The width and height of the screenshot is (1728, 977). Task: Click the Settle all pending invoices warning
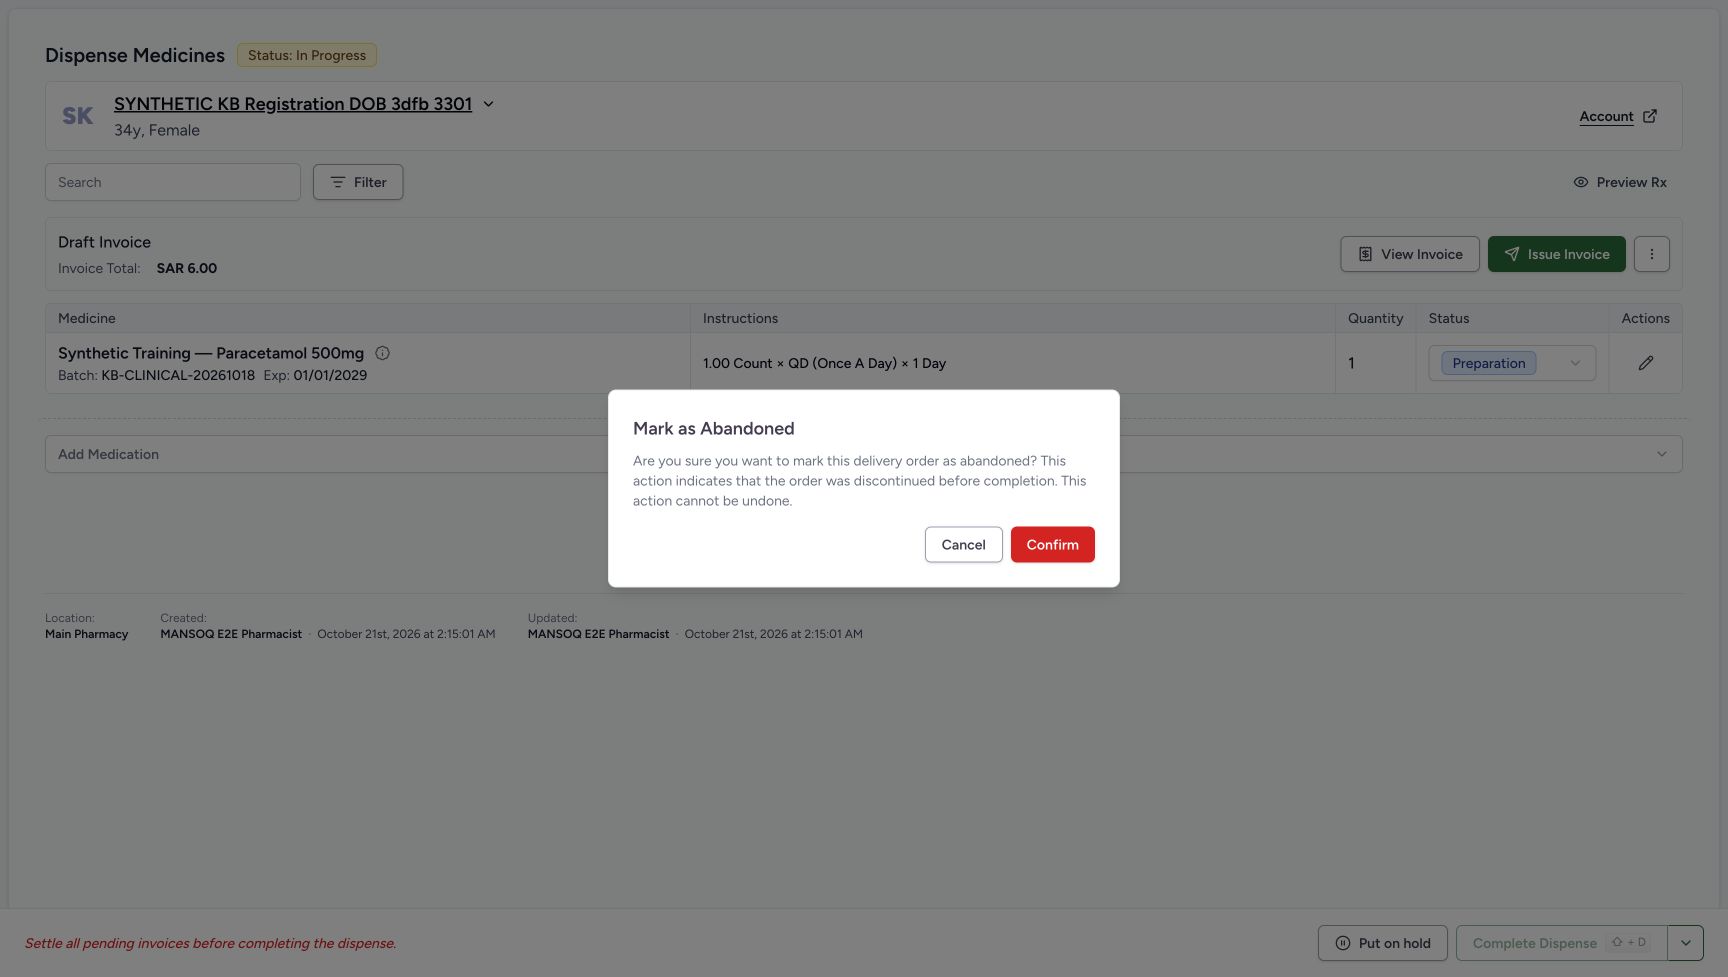tap(211, 943)
